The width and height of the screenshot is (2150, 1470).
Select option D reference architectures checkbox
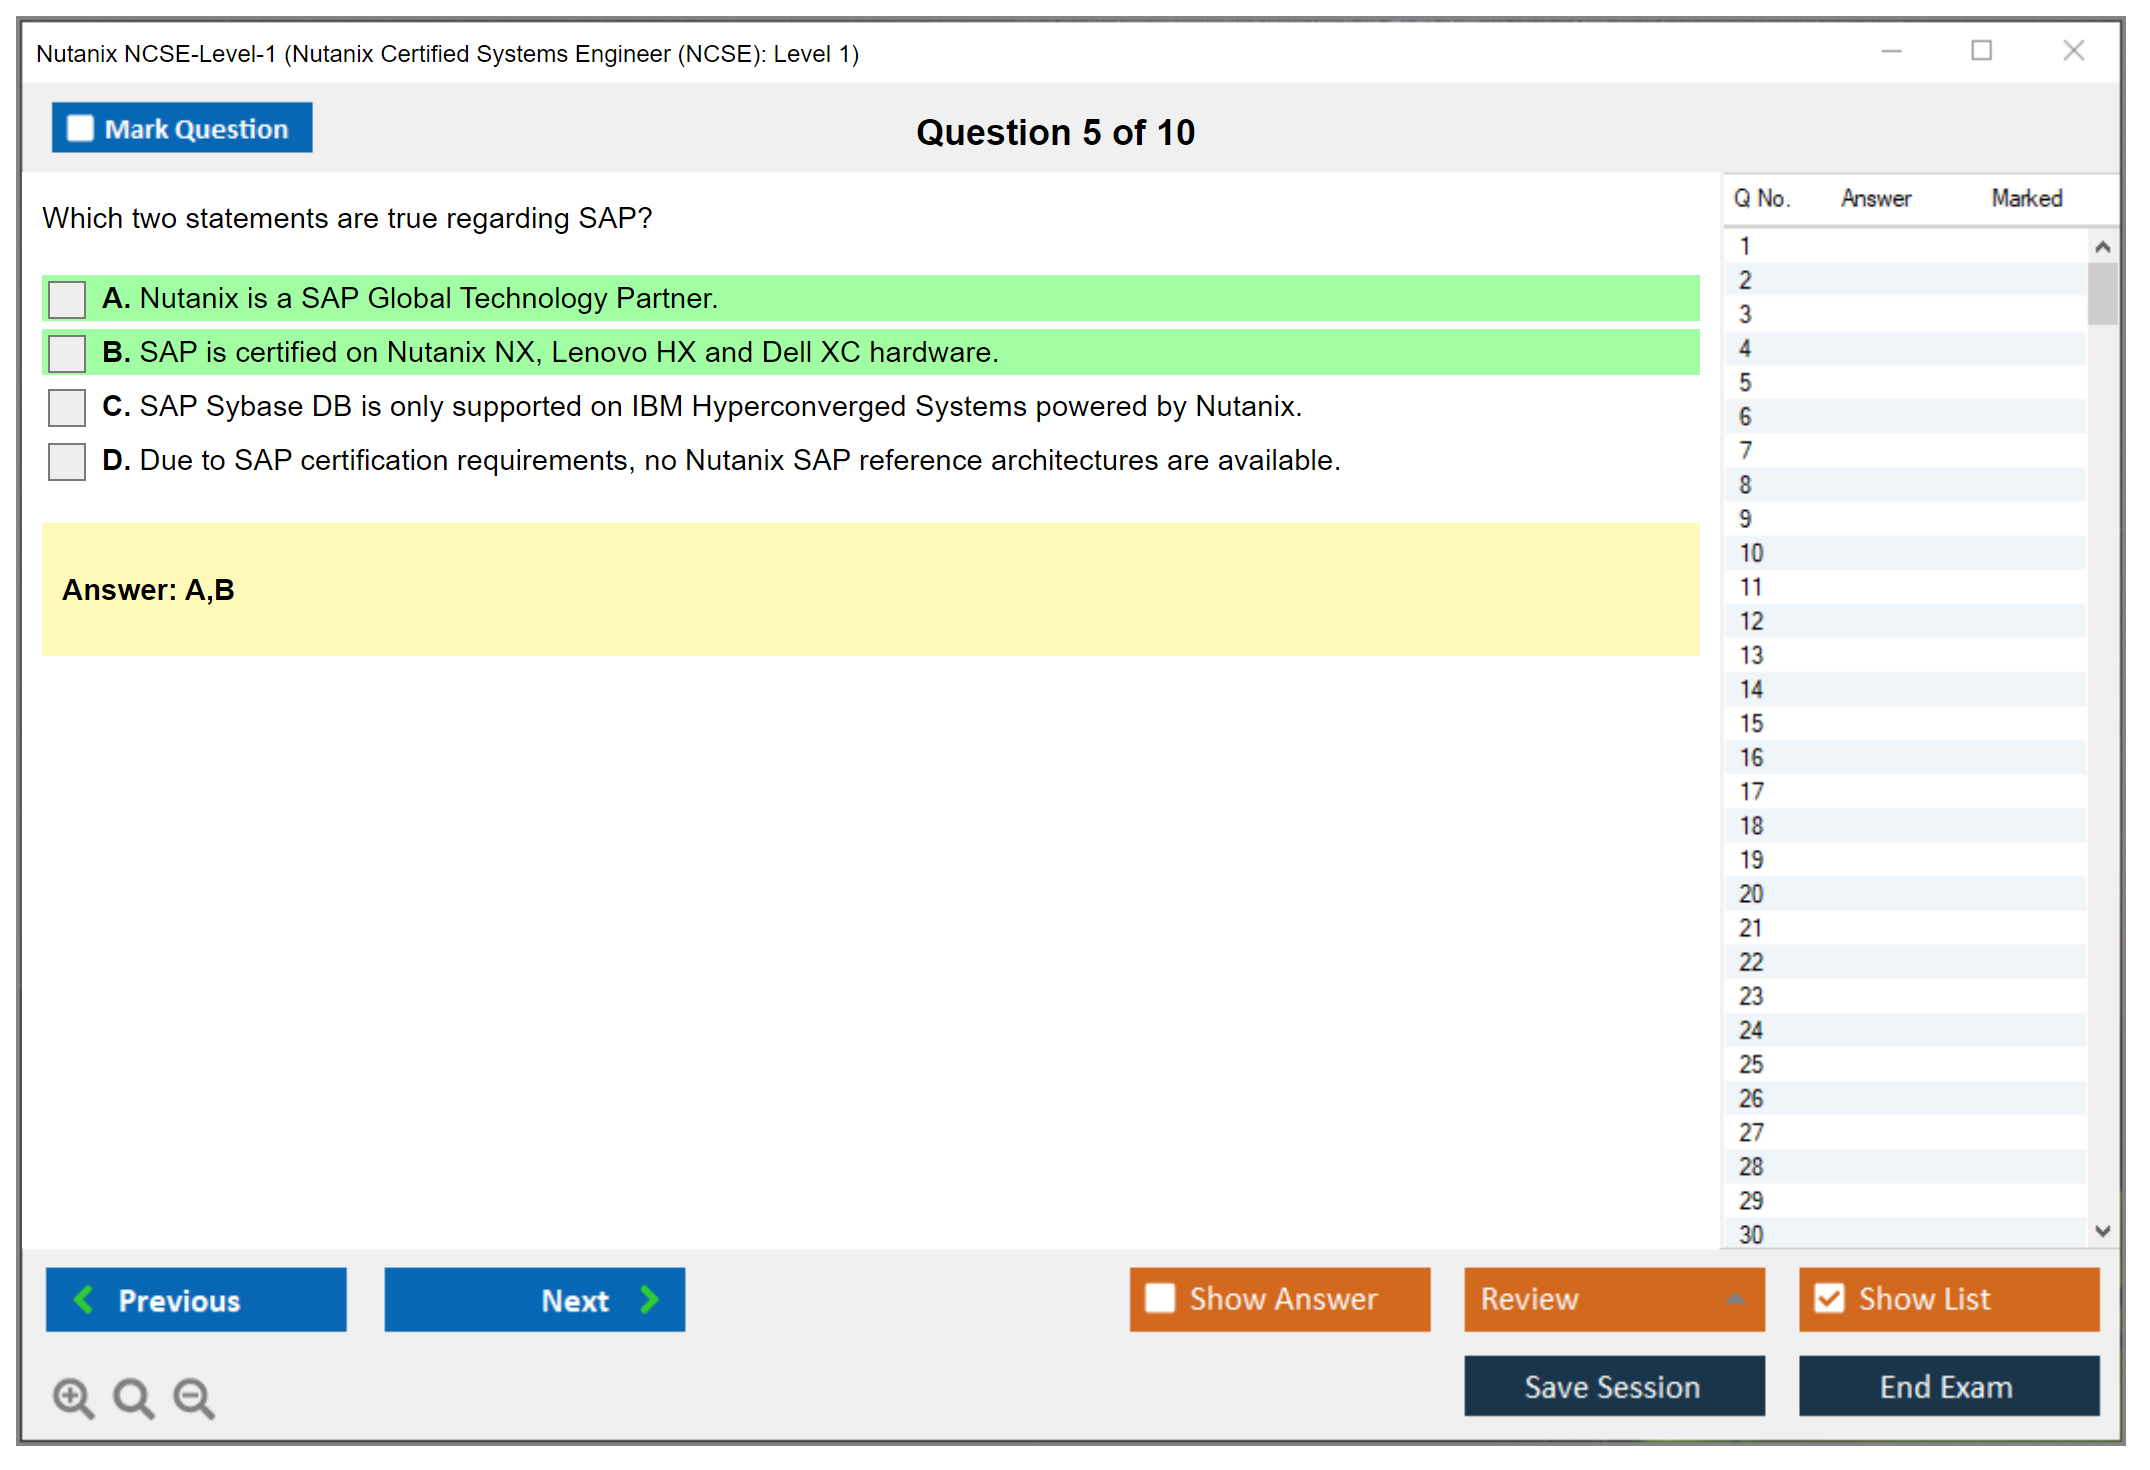pos(67,461)
